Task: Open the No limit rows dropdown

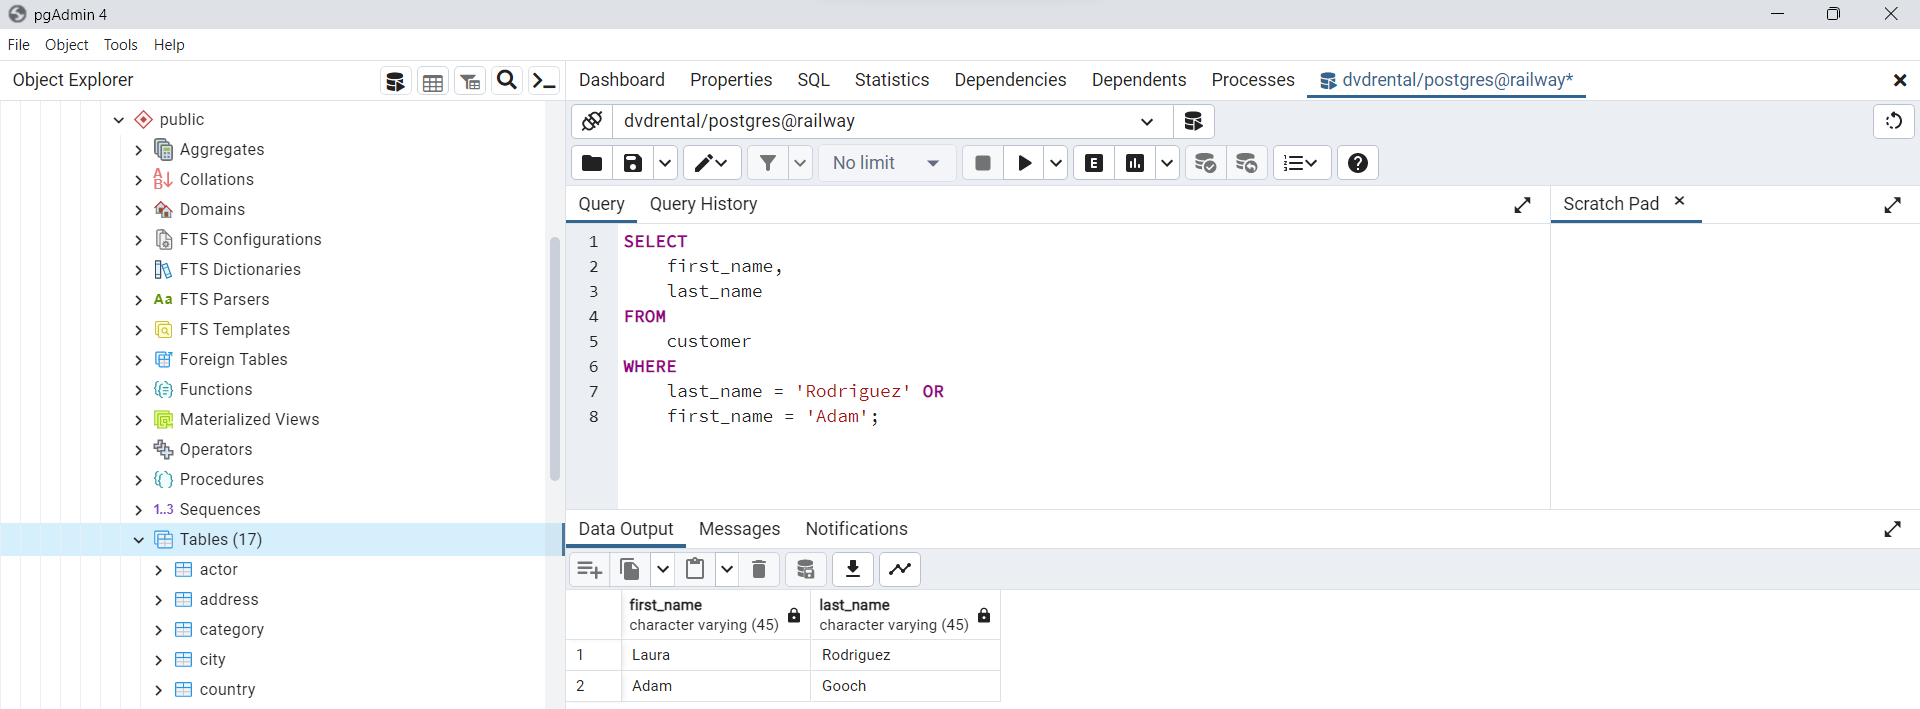Action: [x=887, y=163]
